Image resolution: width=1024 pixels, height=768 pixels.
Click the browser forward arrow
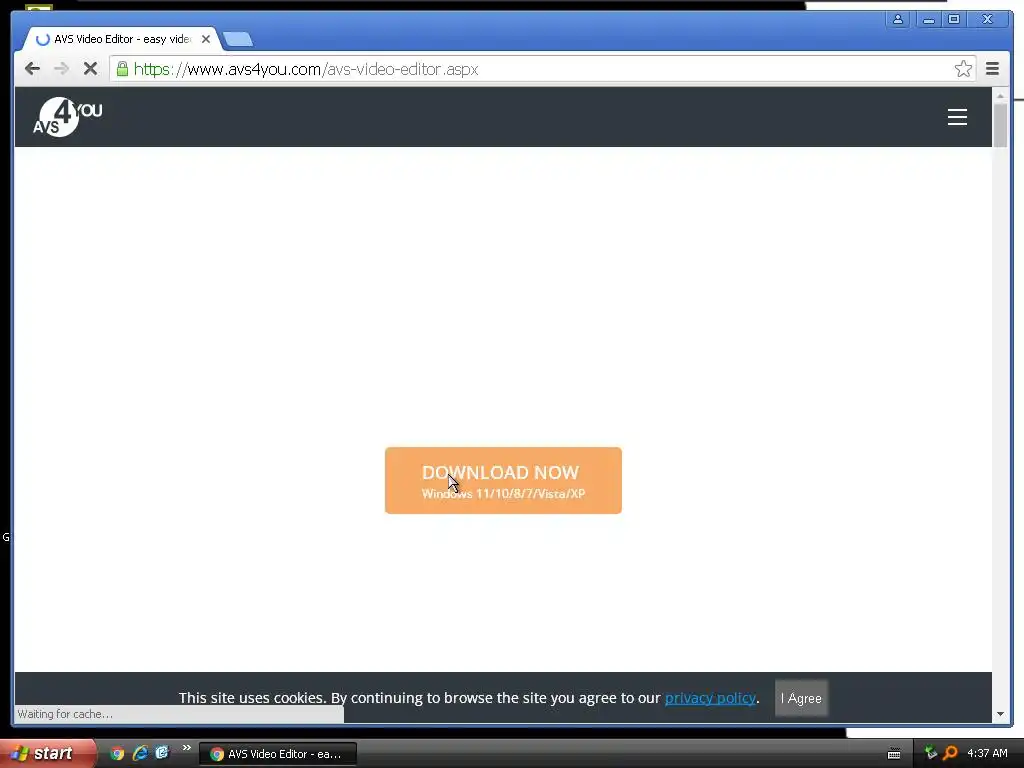click(61, 69)
